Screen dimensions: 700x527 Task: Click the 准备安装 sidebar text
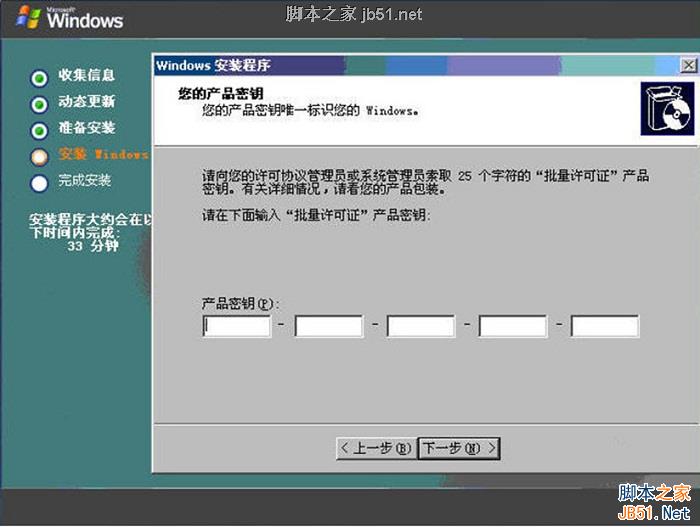point(87,128)
